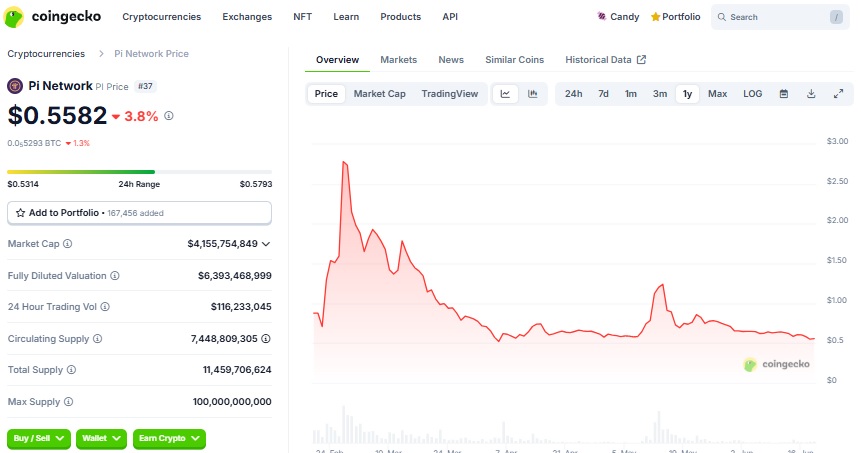Click the $0.5582 current price
This screenshot has height=453, width=861.
[57, 115]
